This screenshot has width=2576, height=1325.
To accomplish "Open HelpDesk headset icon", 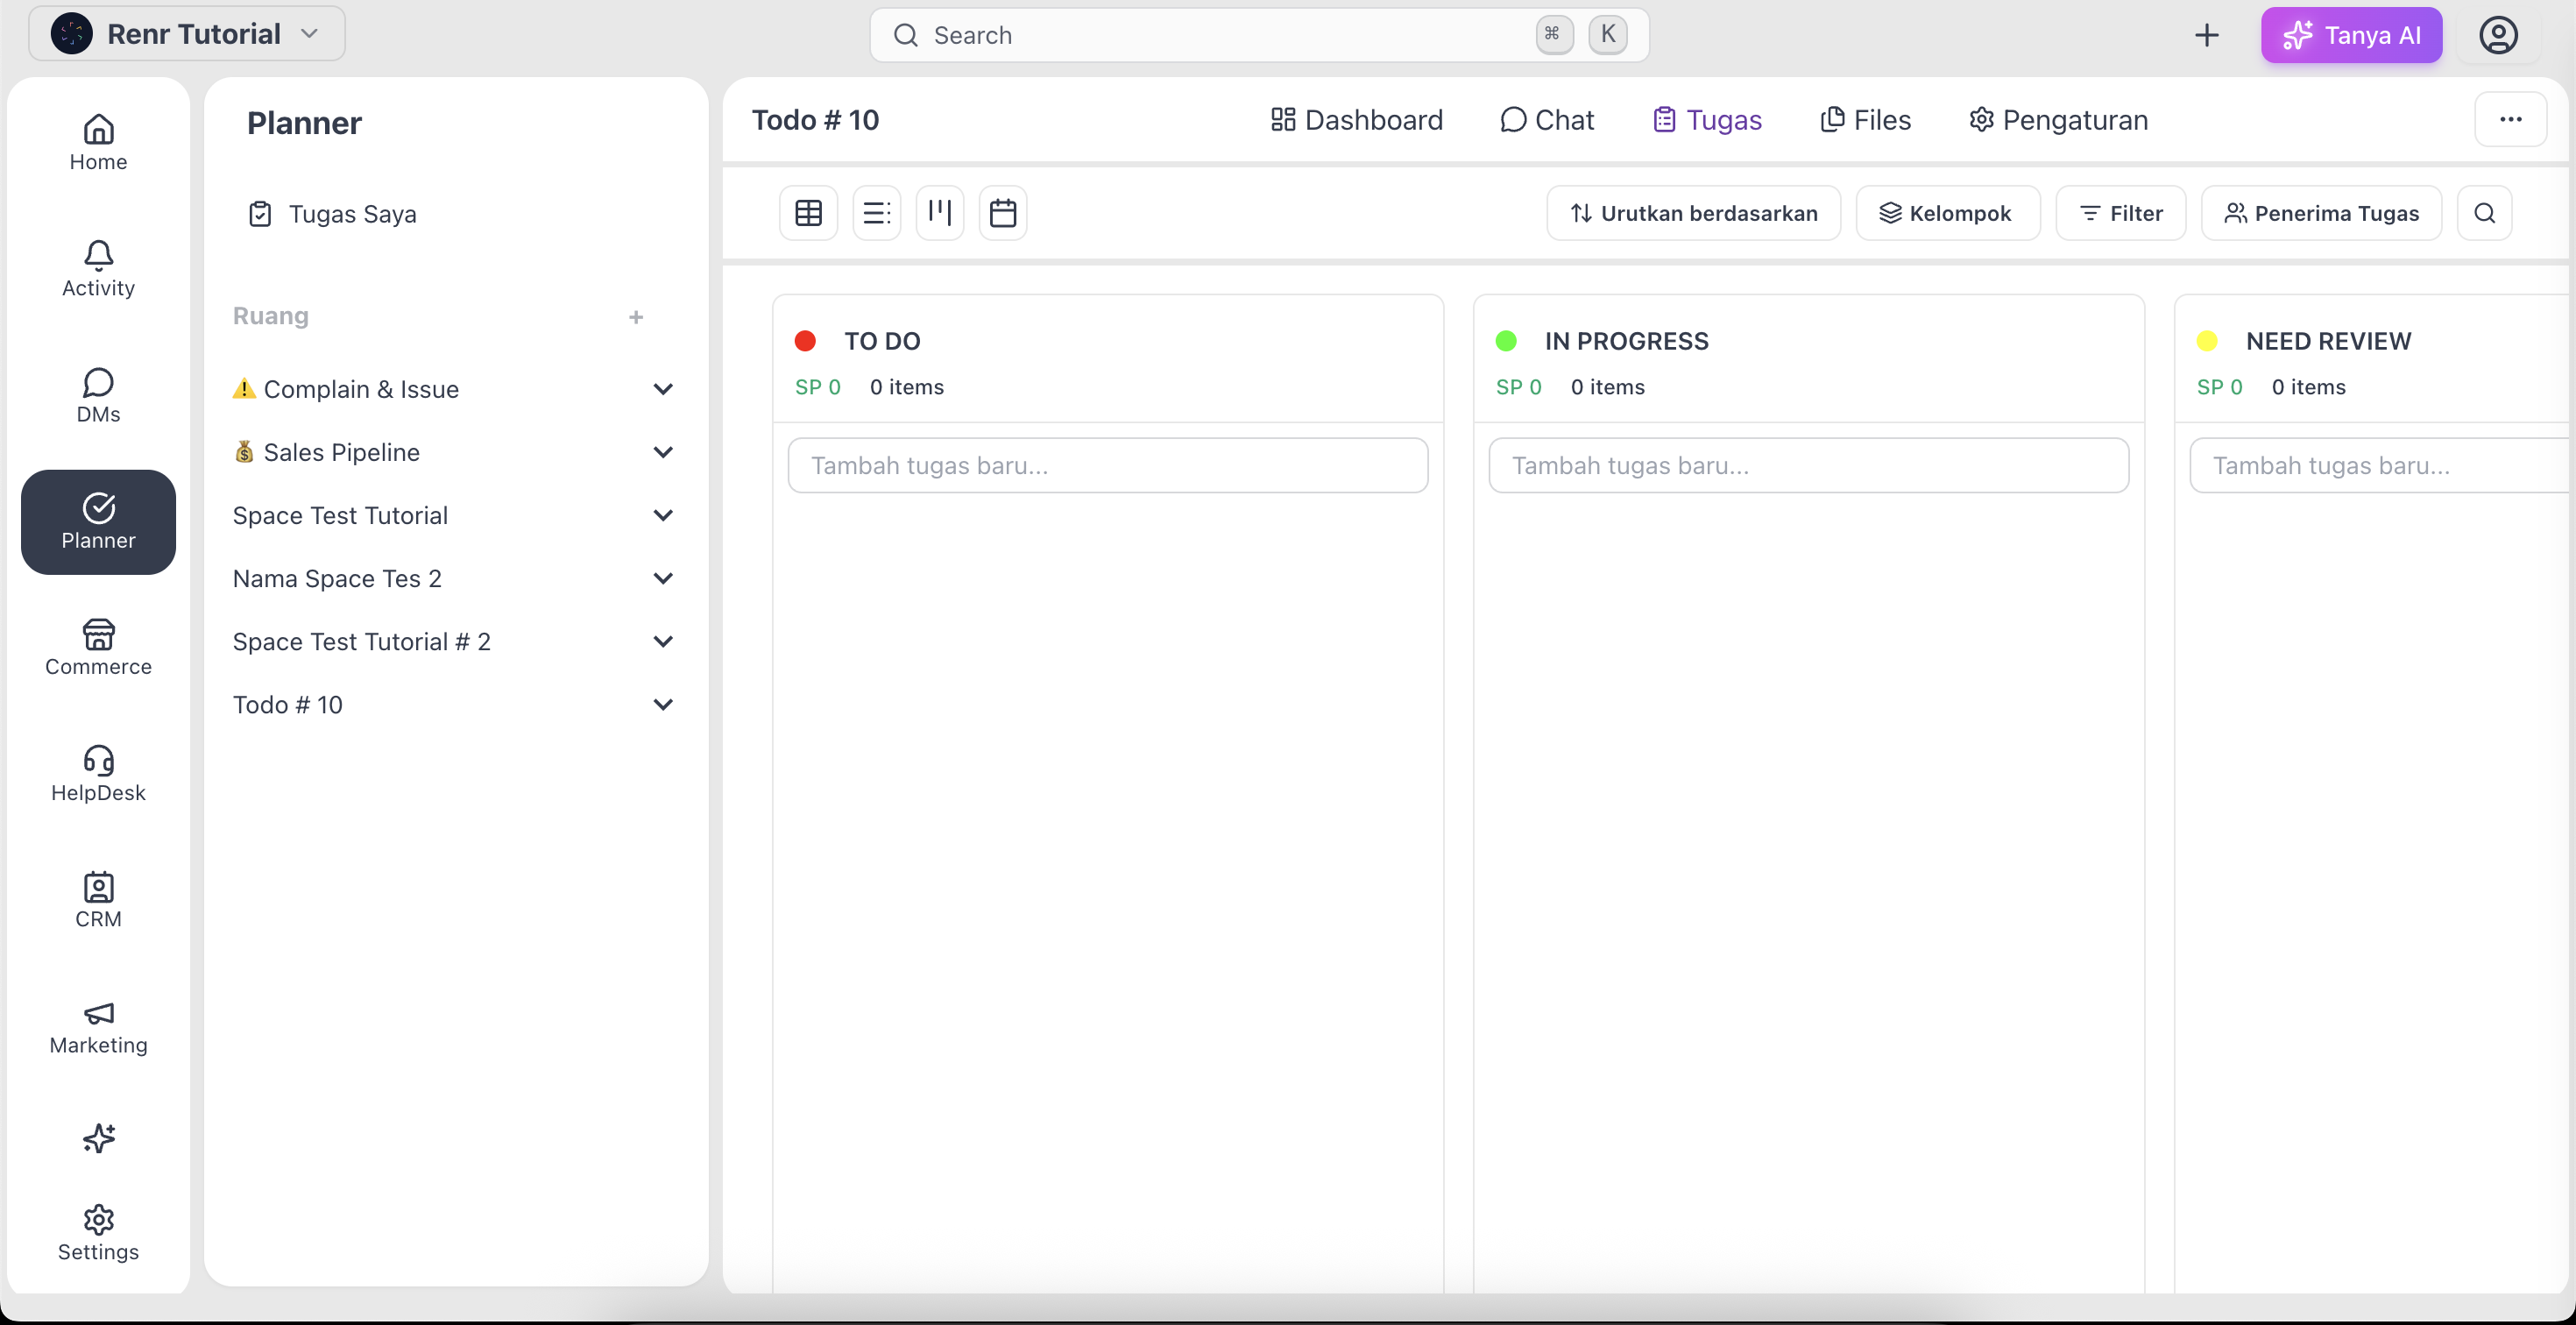I will pyautogui.click(x=98, y=773).
